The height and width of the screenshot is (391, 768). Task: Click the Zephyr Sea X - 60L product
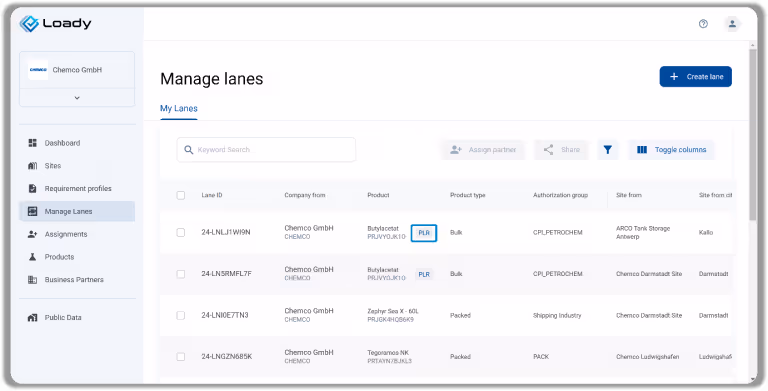(x=393, y=311)
